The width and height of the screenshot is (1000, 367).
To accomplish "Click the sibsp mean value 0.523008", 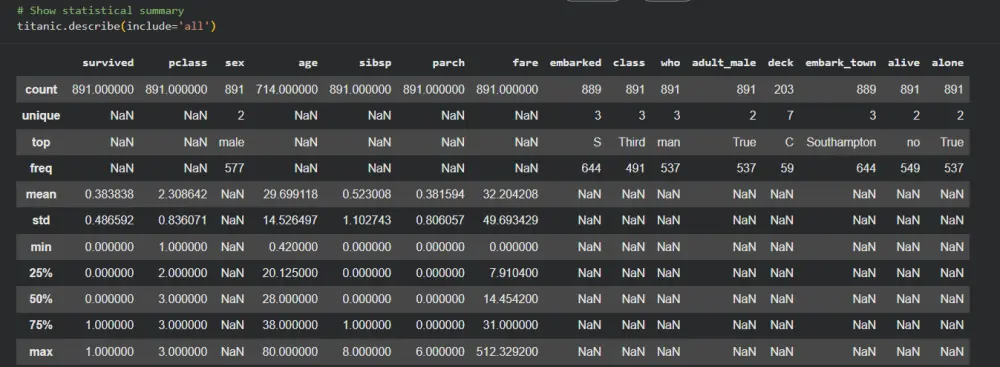I will (367, 195).
